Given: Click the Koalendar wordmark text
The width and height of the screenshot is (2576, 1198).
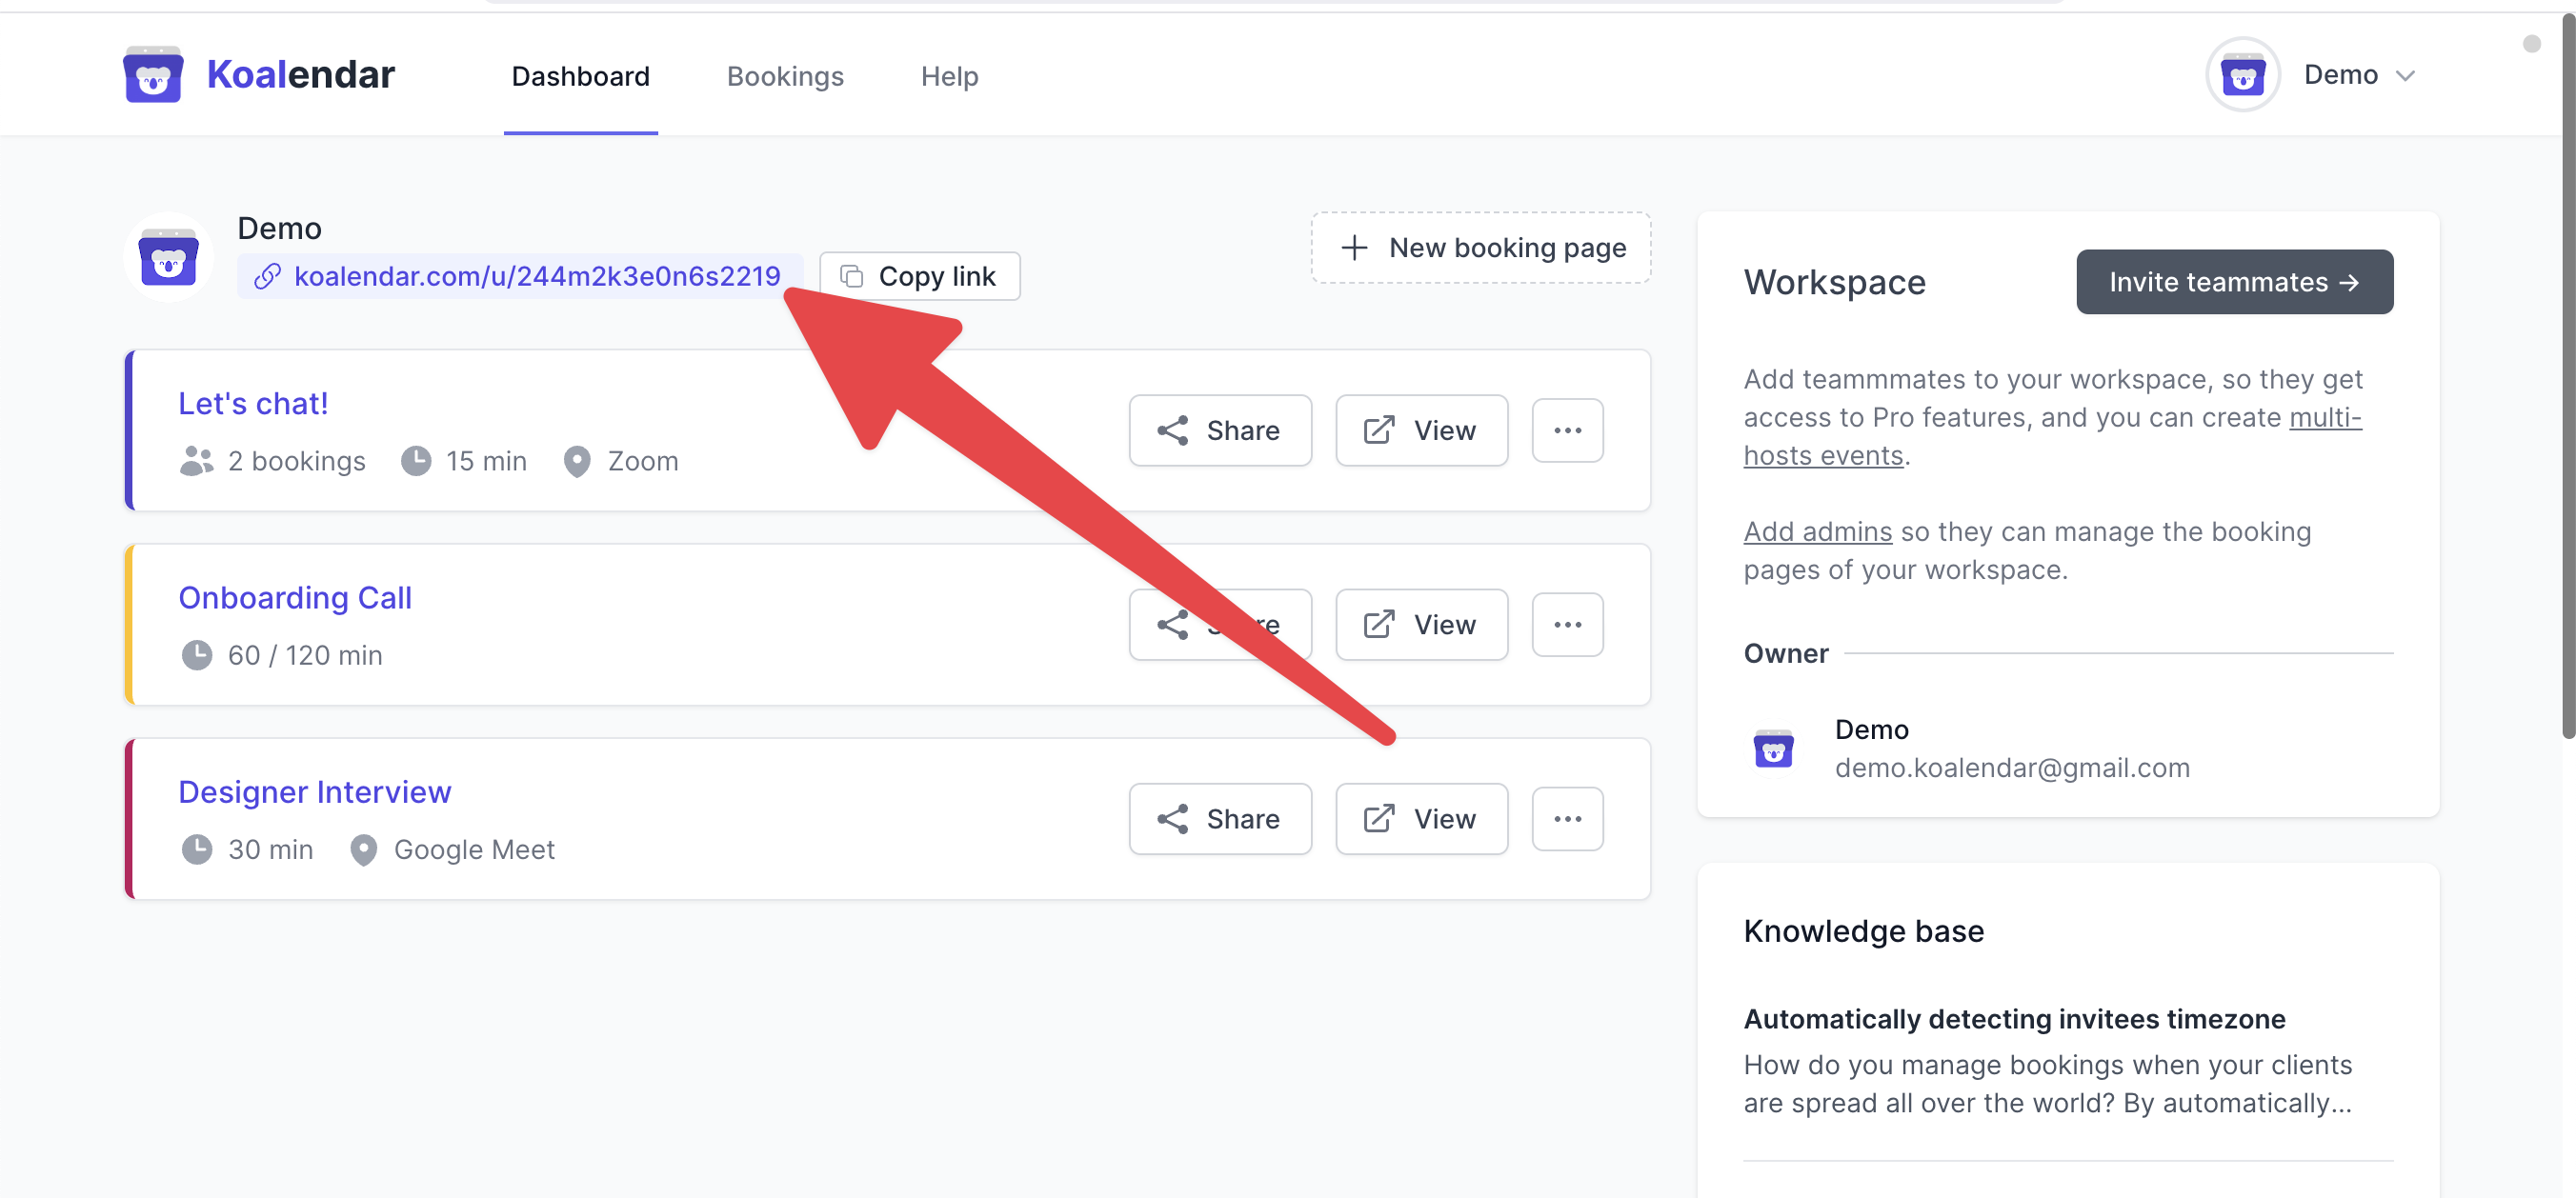Looking at the screenshot, I should [300, 75].
